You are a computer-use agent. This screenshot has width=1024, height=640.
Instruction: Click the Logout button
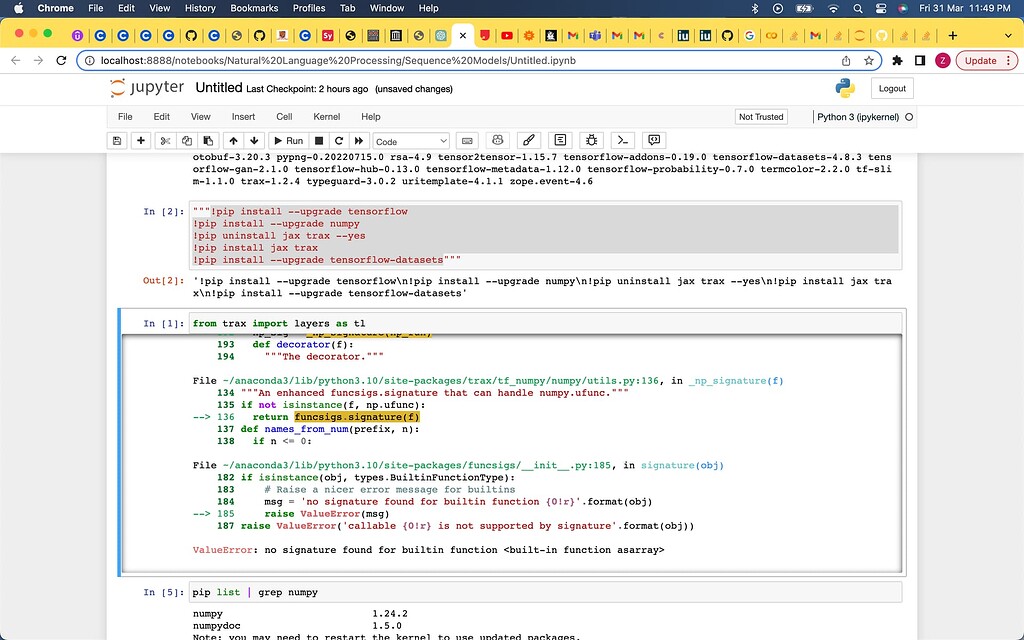pos(891,88)
